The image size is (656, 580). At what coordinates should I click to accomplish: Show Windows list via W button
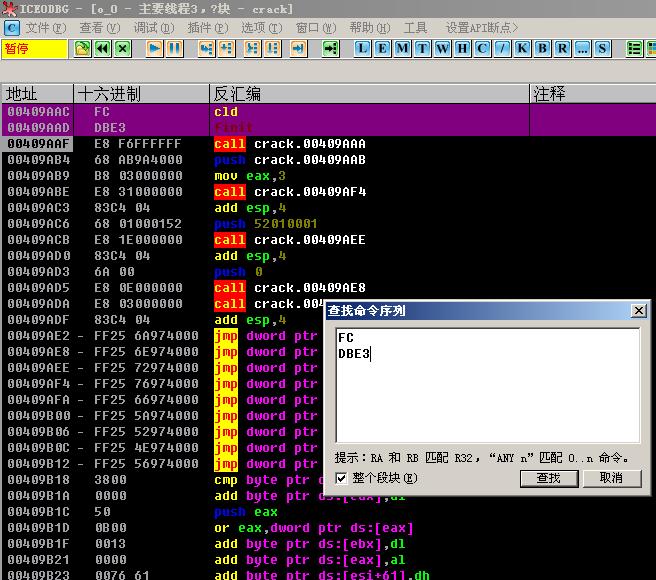pos(443,49)
